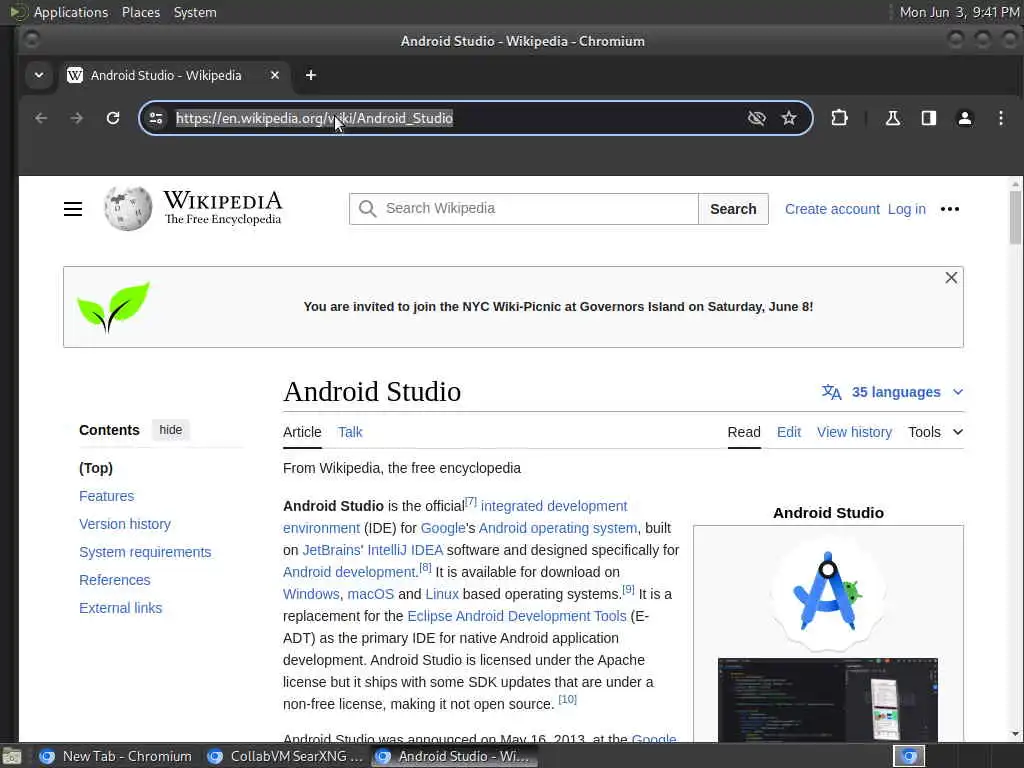The height and width of the screenshot is (768, 1024).
Task: Open integrated development environment link
Action: [554, 506]
